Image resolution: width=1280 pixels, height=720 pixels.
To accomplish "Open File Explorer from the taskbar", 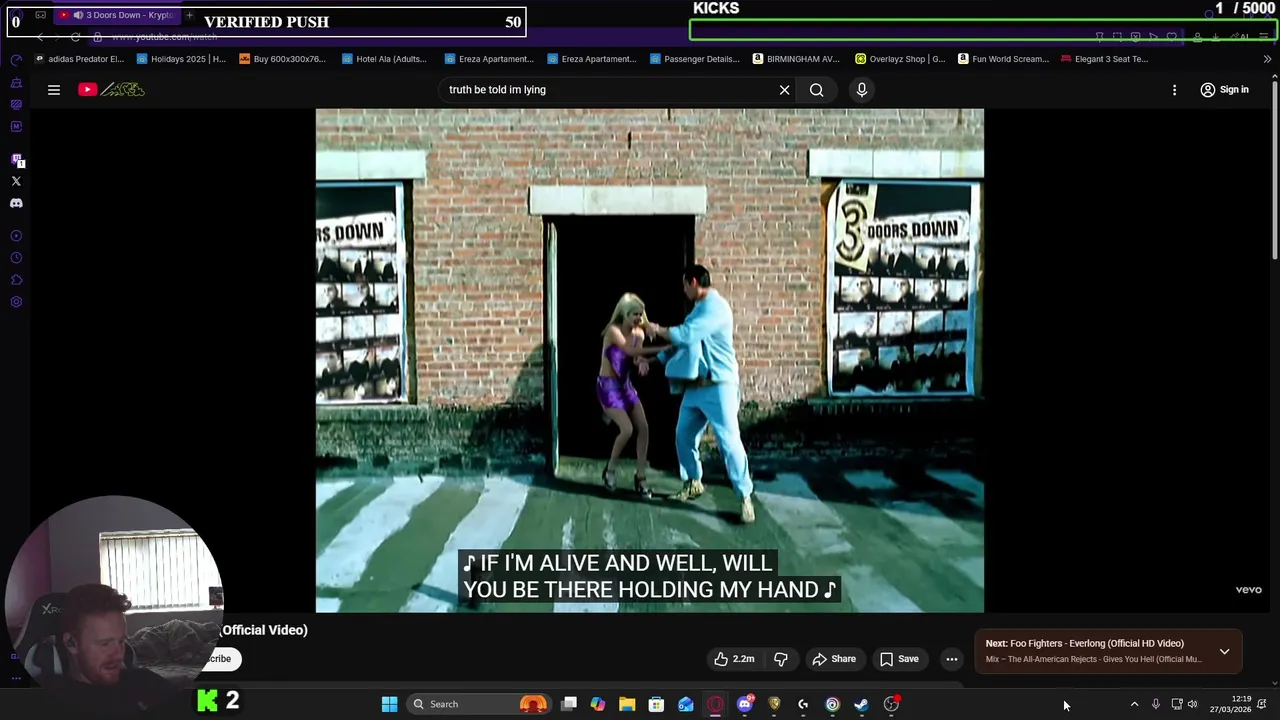I will [x=627, y=704].
